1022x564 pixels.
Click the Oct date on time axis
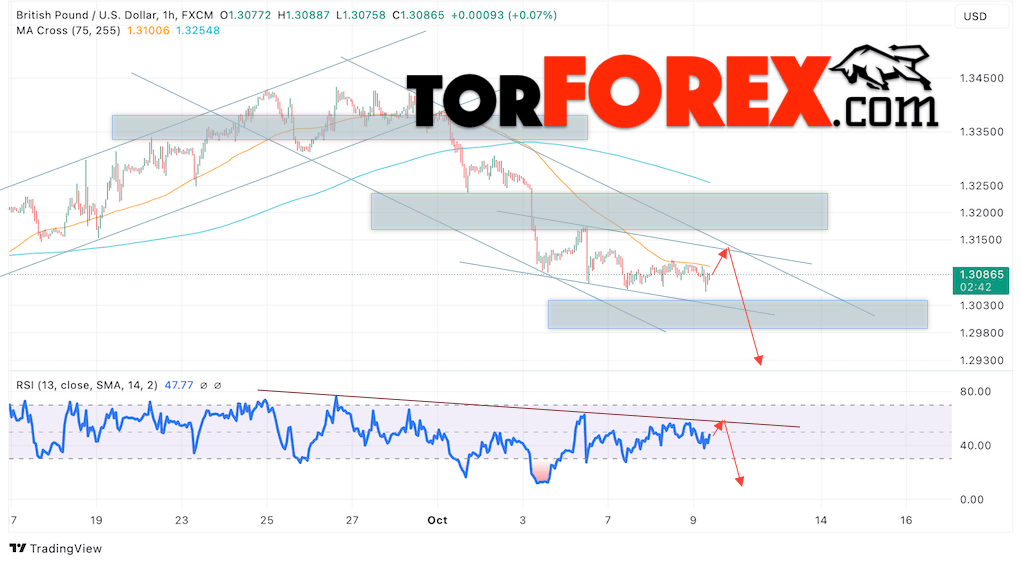tap(437, 520)
